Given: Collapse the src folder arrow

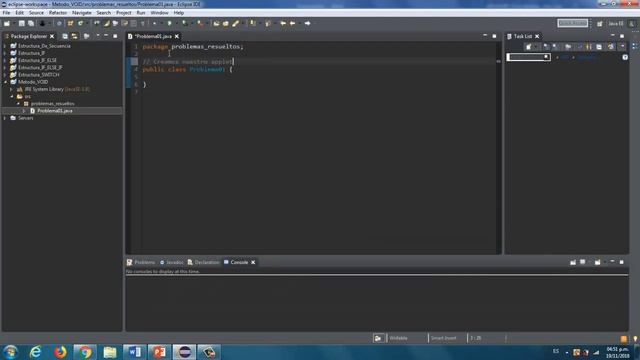Looking at the screenshot, I should pos(12,96).
